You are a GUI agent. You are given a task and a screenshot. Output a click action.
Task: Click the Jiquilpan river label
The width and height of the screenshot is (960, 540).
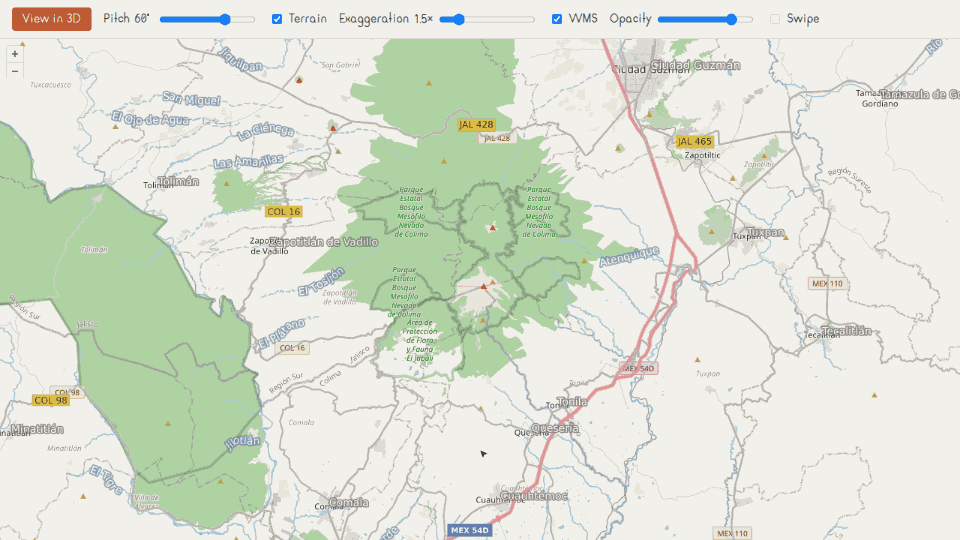tap(240, 59)
